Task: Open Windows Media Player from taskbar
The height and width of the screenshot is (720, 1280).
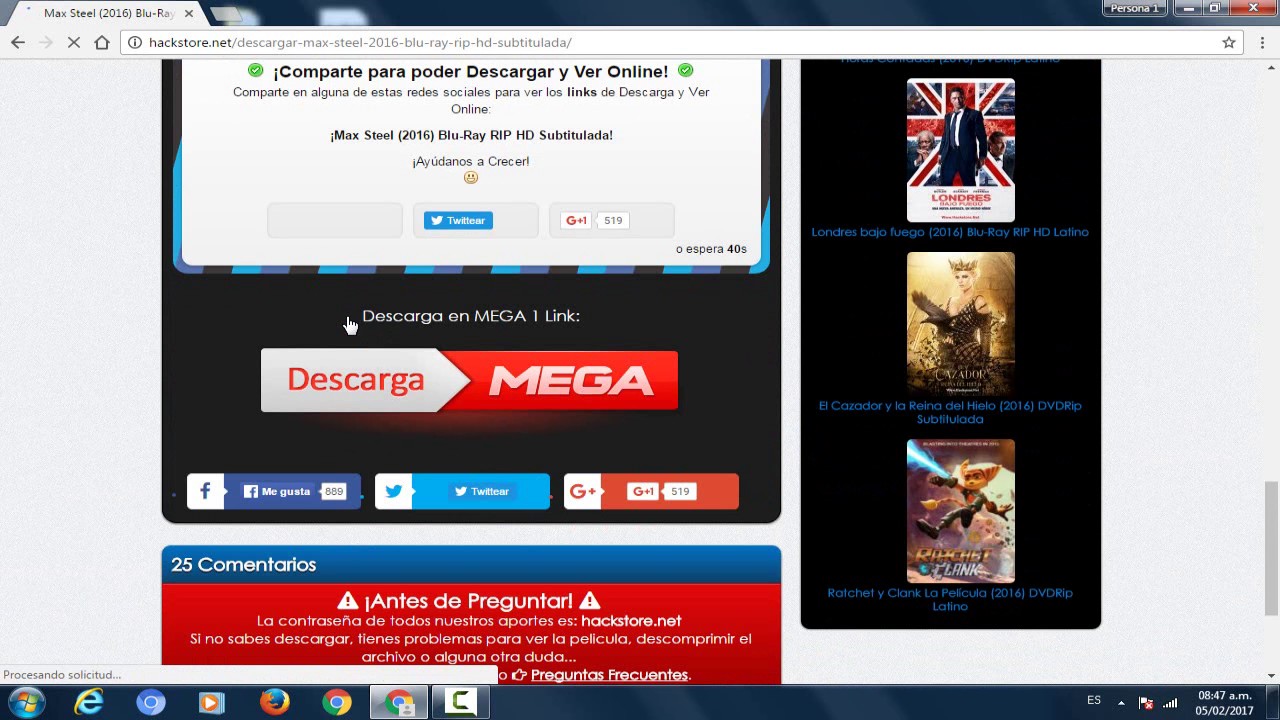Action: click(212, 703)
